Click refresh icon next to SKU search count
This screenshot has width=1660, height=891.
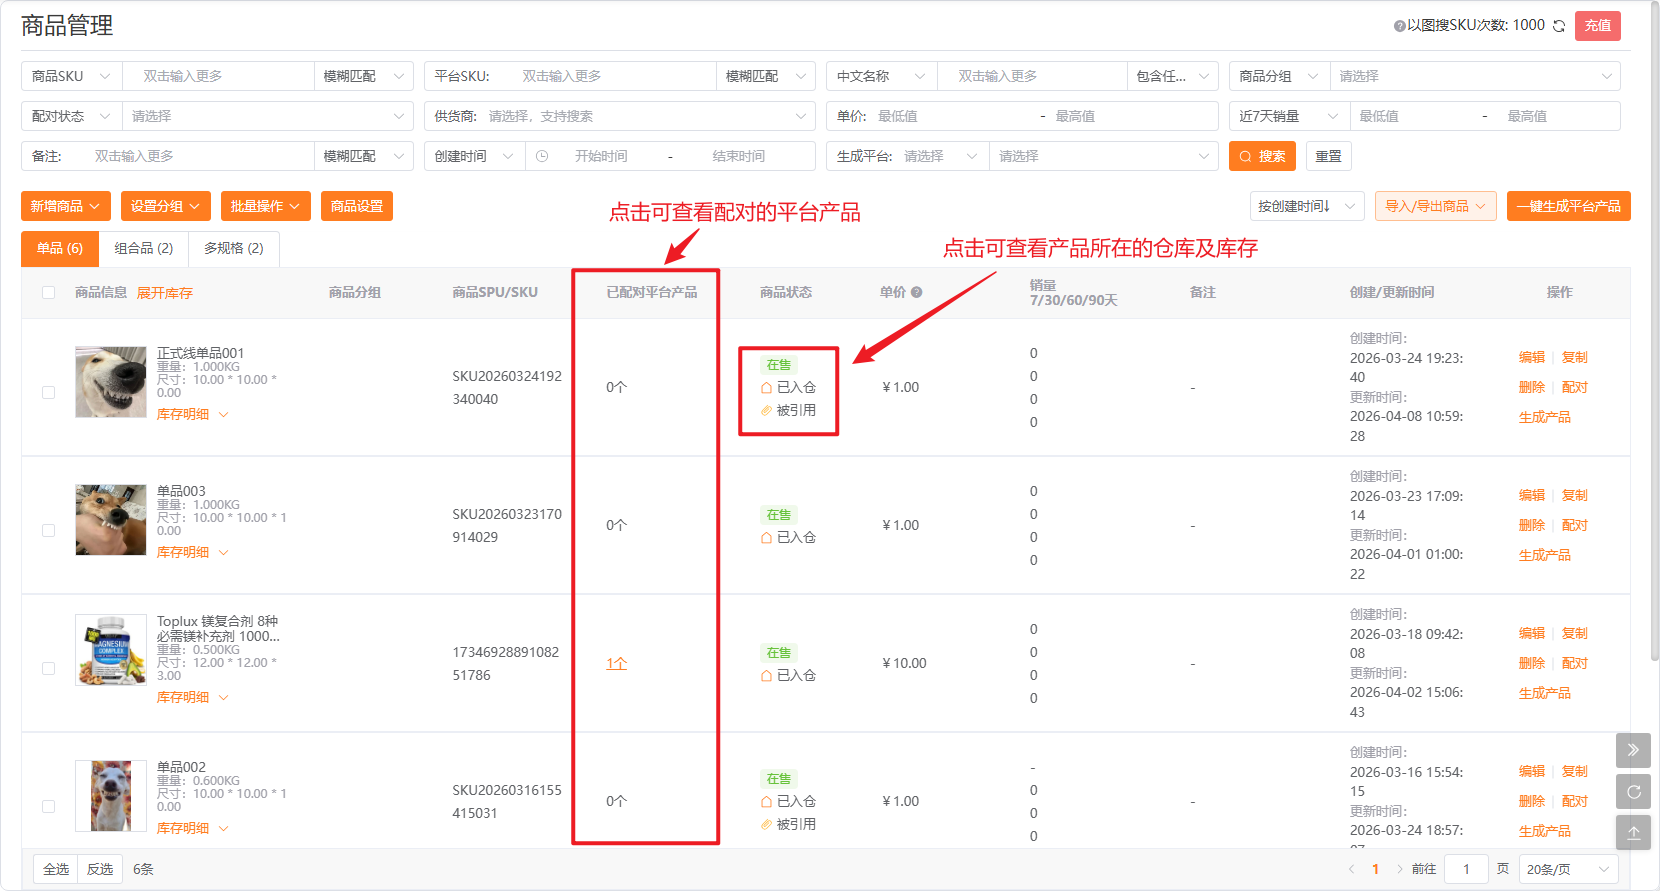pyautogui.click(x=1559, y=26)
